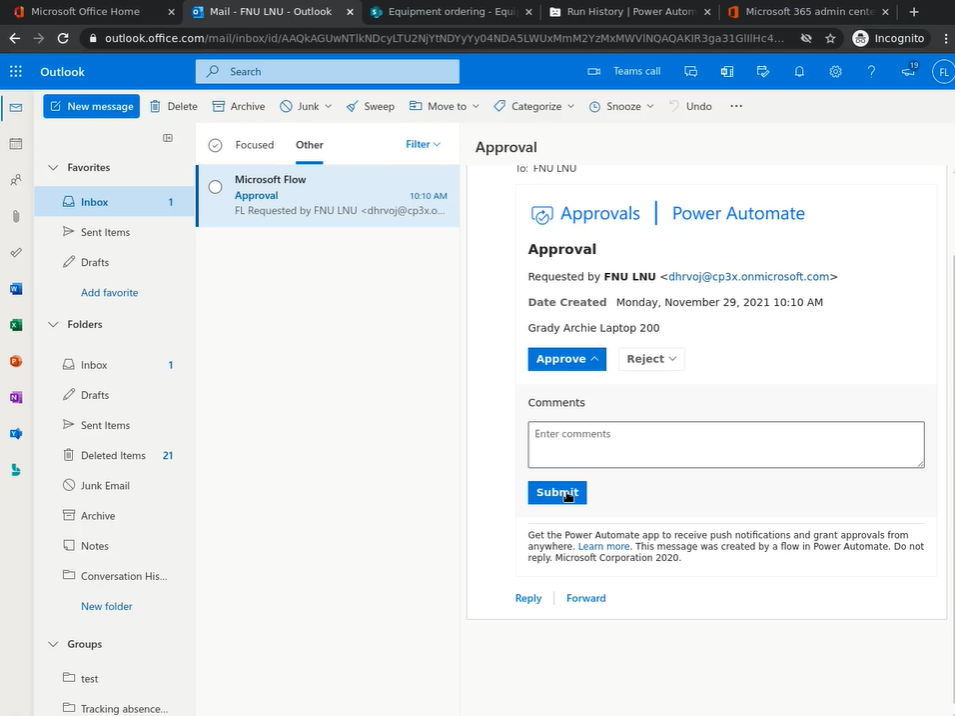Archive the selected message

239,106
